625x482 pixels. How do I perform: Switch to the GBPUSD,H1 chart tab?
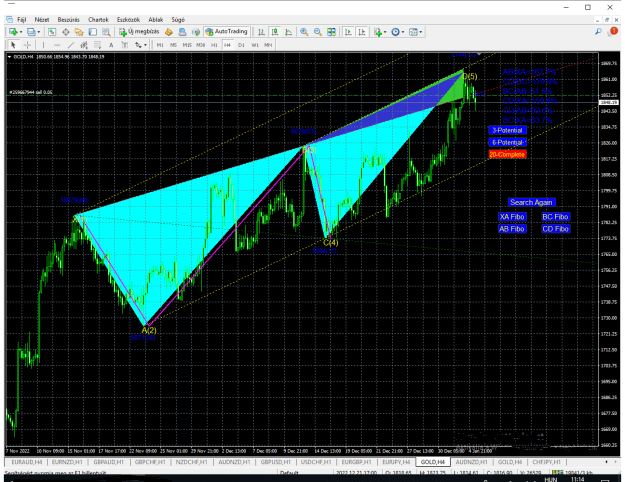275,462
